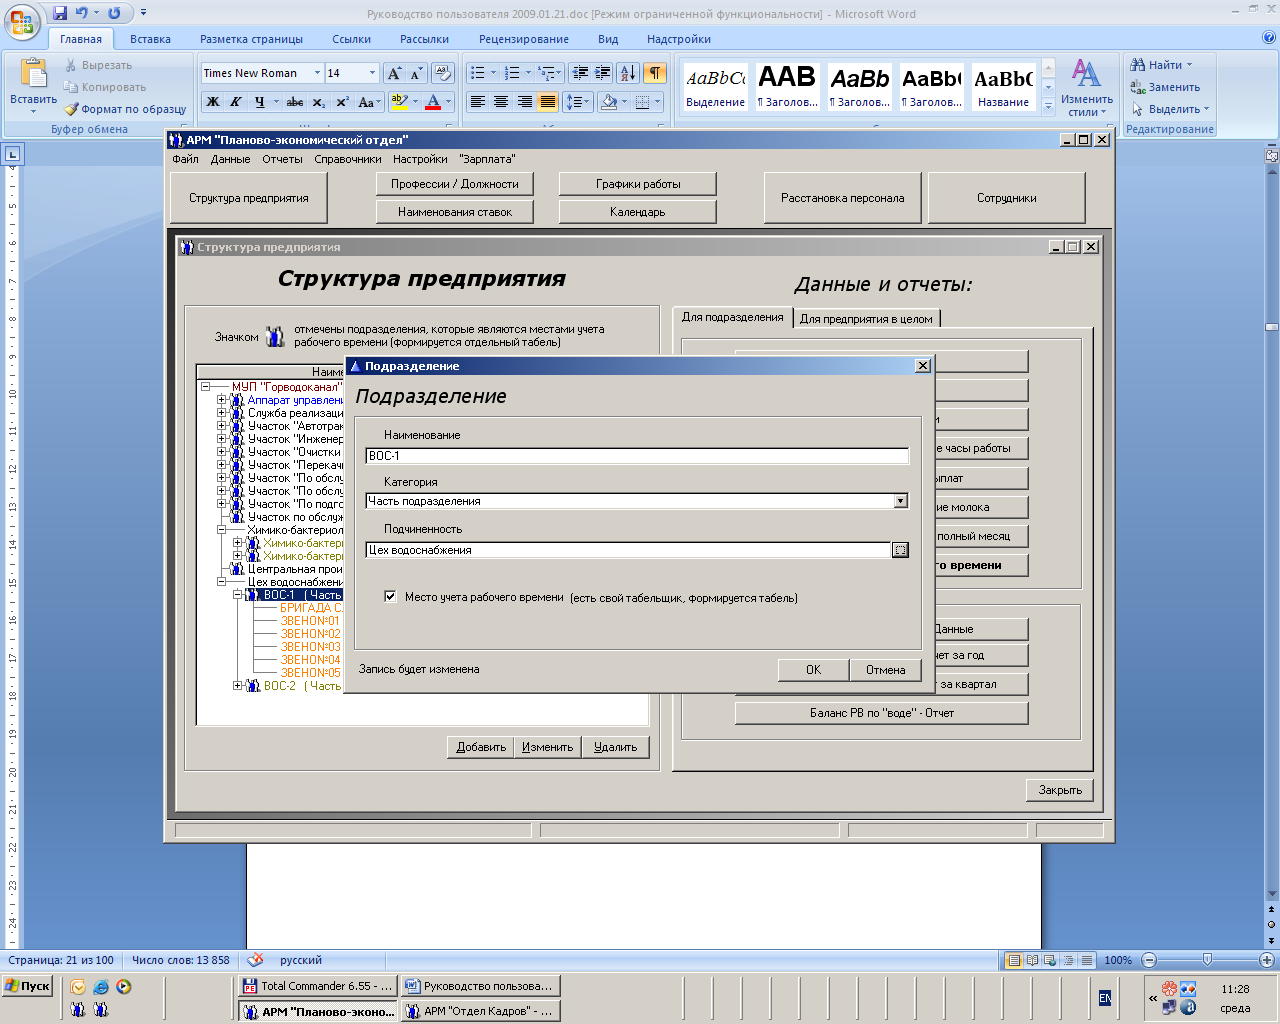
Task: Center align text
Action: (x=501, y=102)
